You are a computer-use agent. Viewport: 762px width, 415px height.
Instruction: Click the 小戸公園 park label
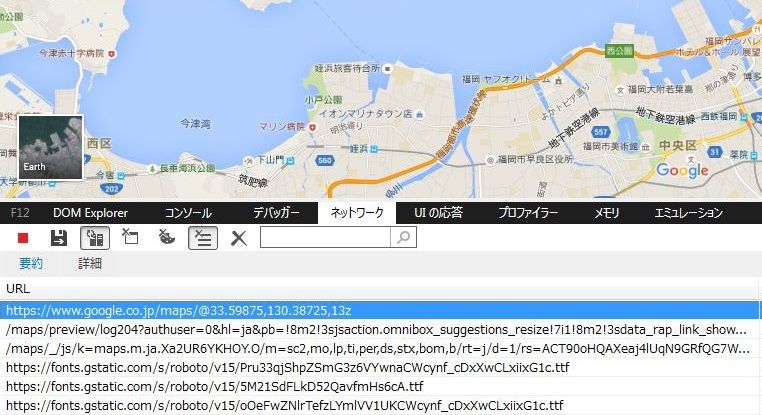pos(324,100)
